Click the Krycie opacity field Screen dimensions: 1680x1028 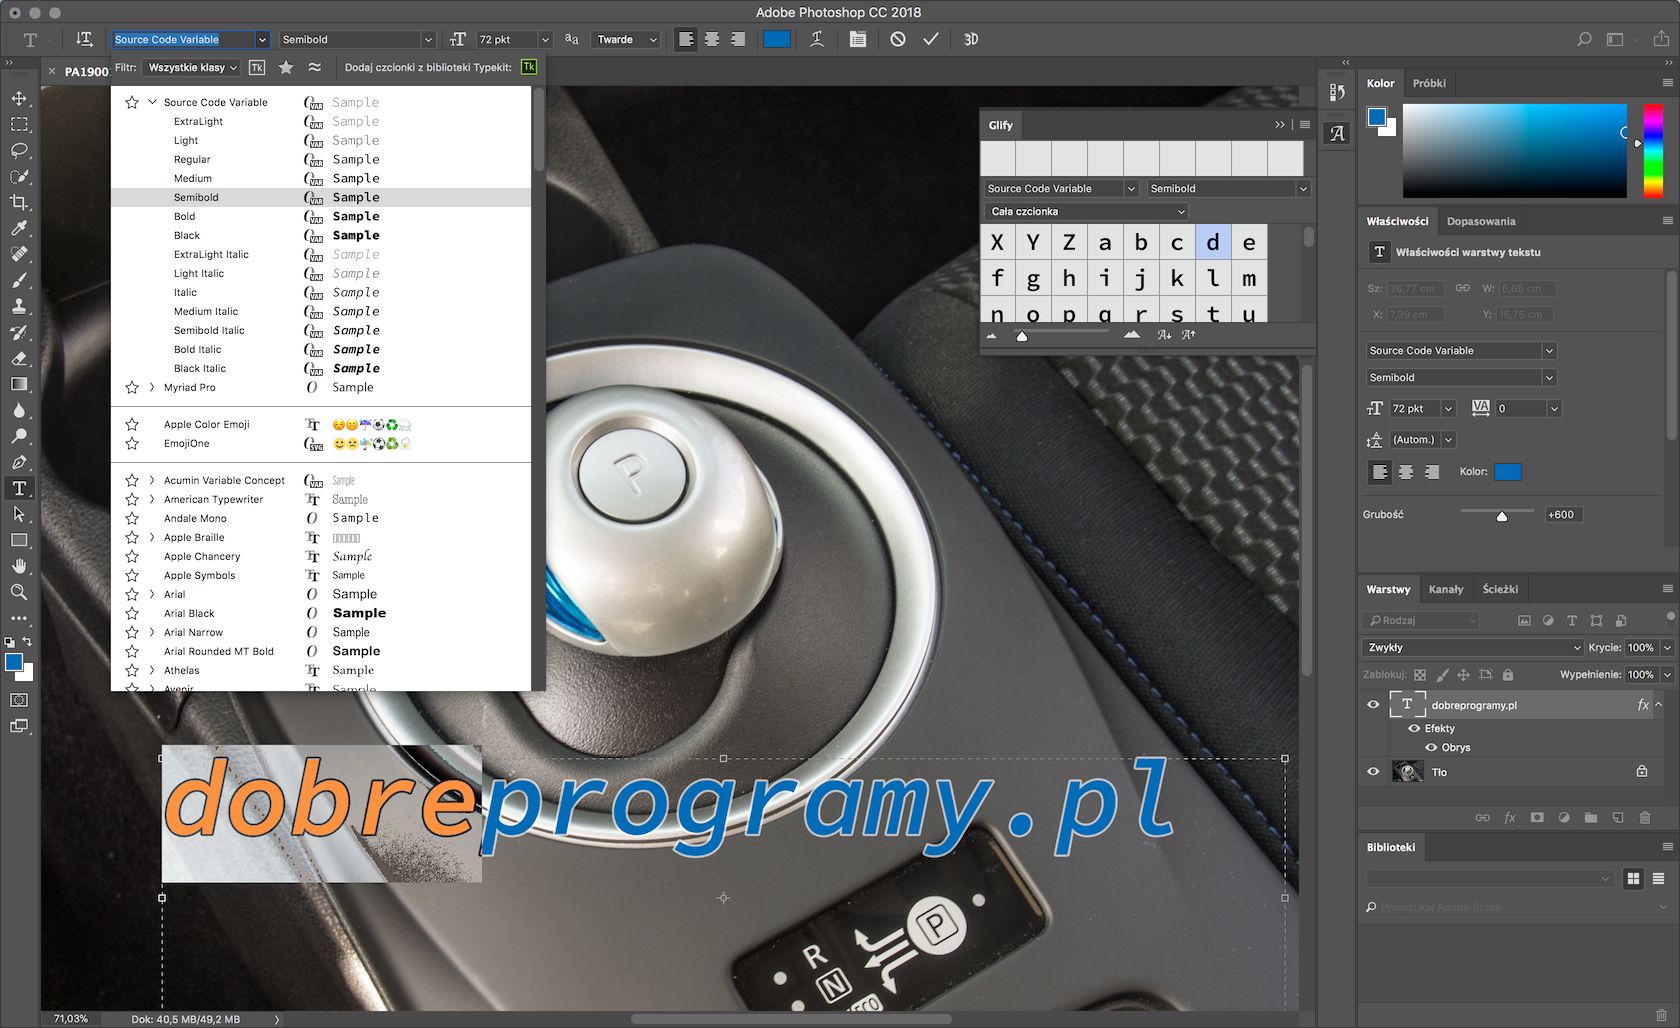pos(1641,648)
